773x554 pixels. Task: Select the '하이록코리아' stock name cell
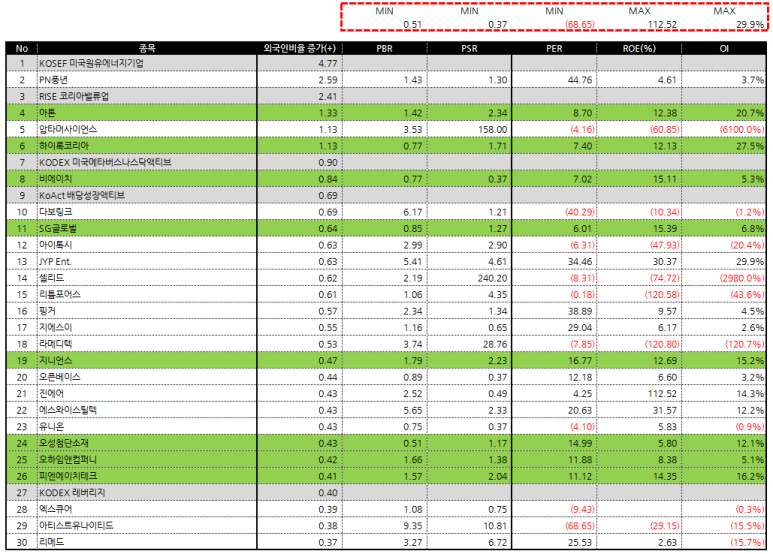[x=147, y=146]
